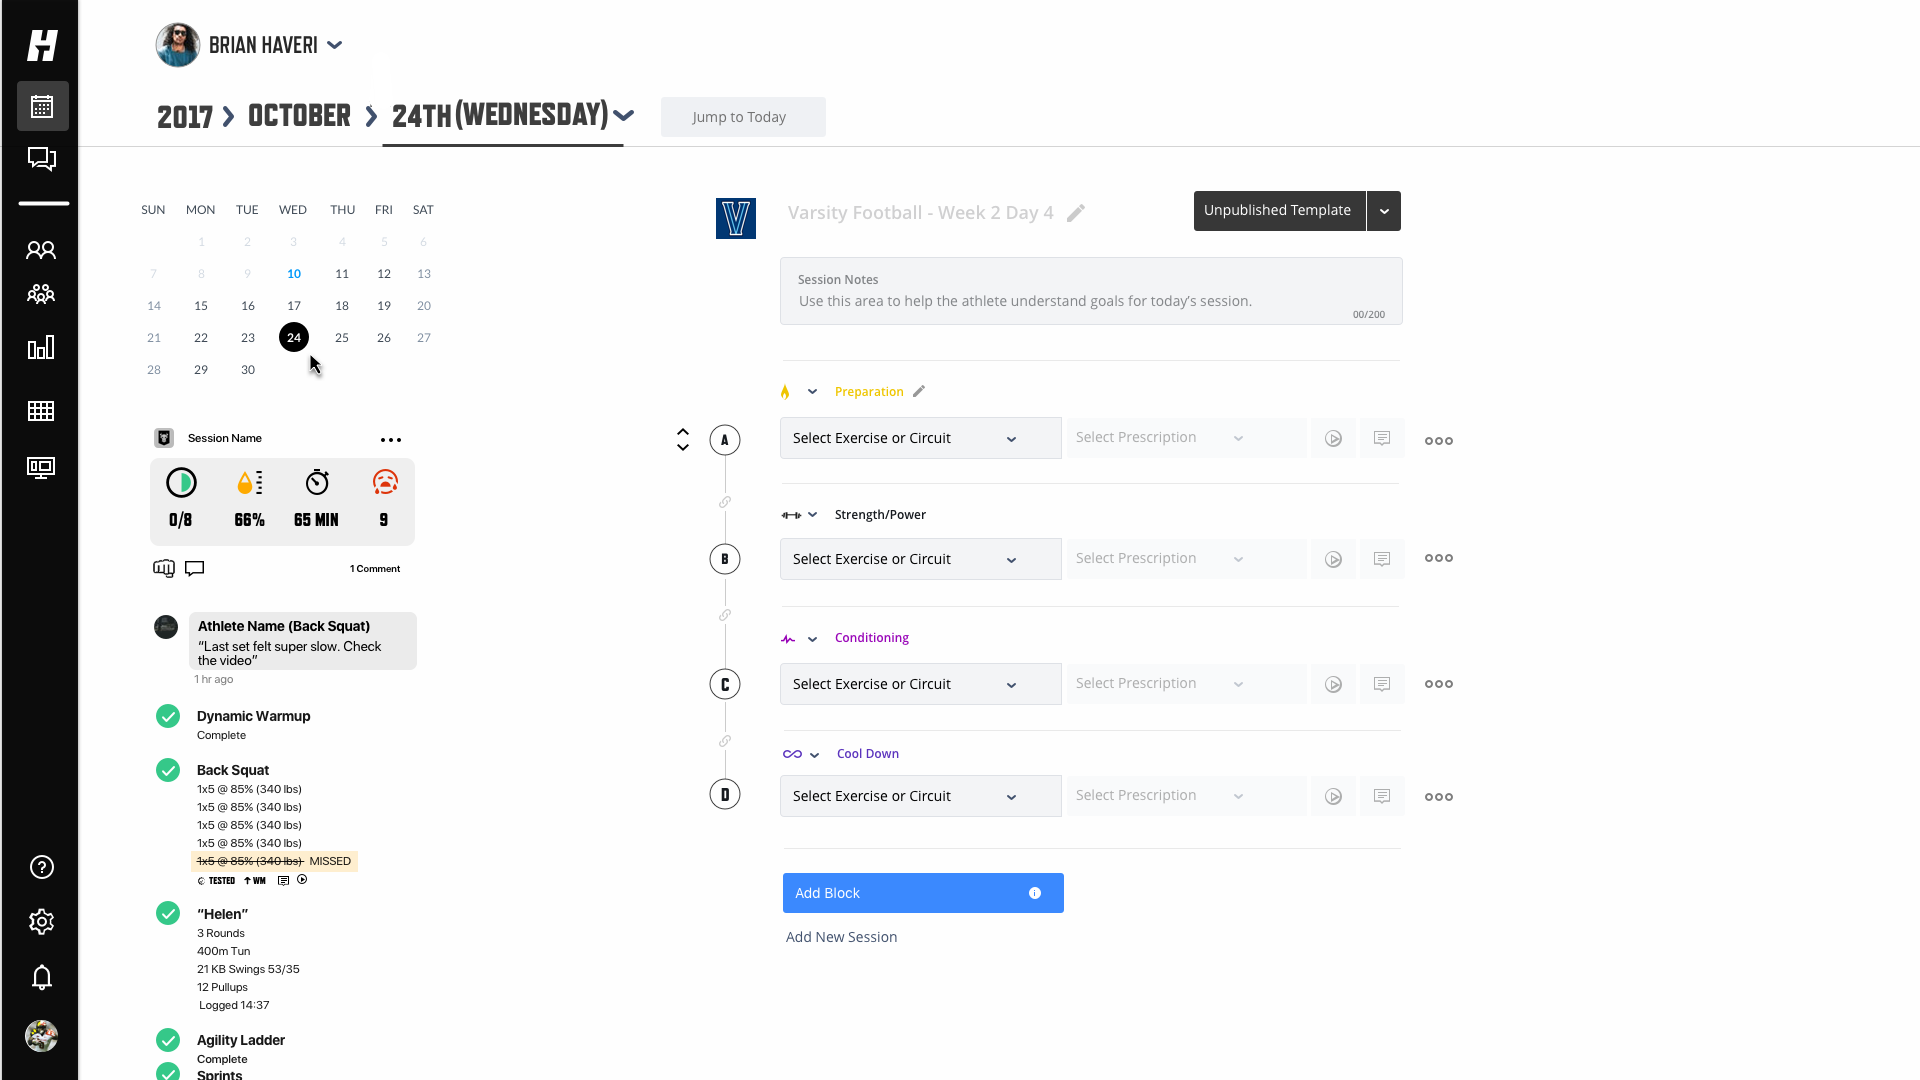This screenshot has height=1080, width=1920.
Task: Toggle "Helen" complete checkmark
Action: coord(168,913)
